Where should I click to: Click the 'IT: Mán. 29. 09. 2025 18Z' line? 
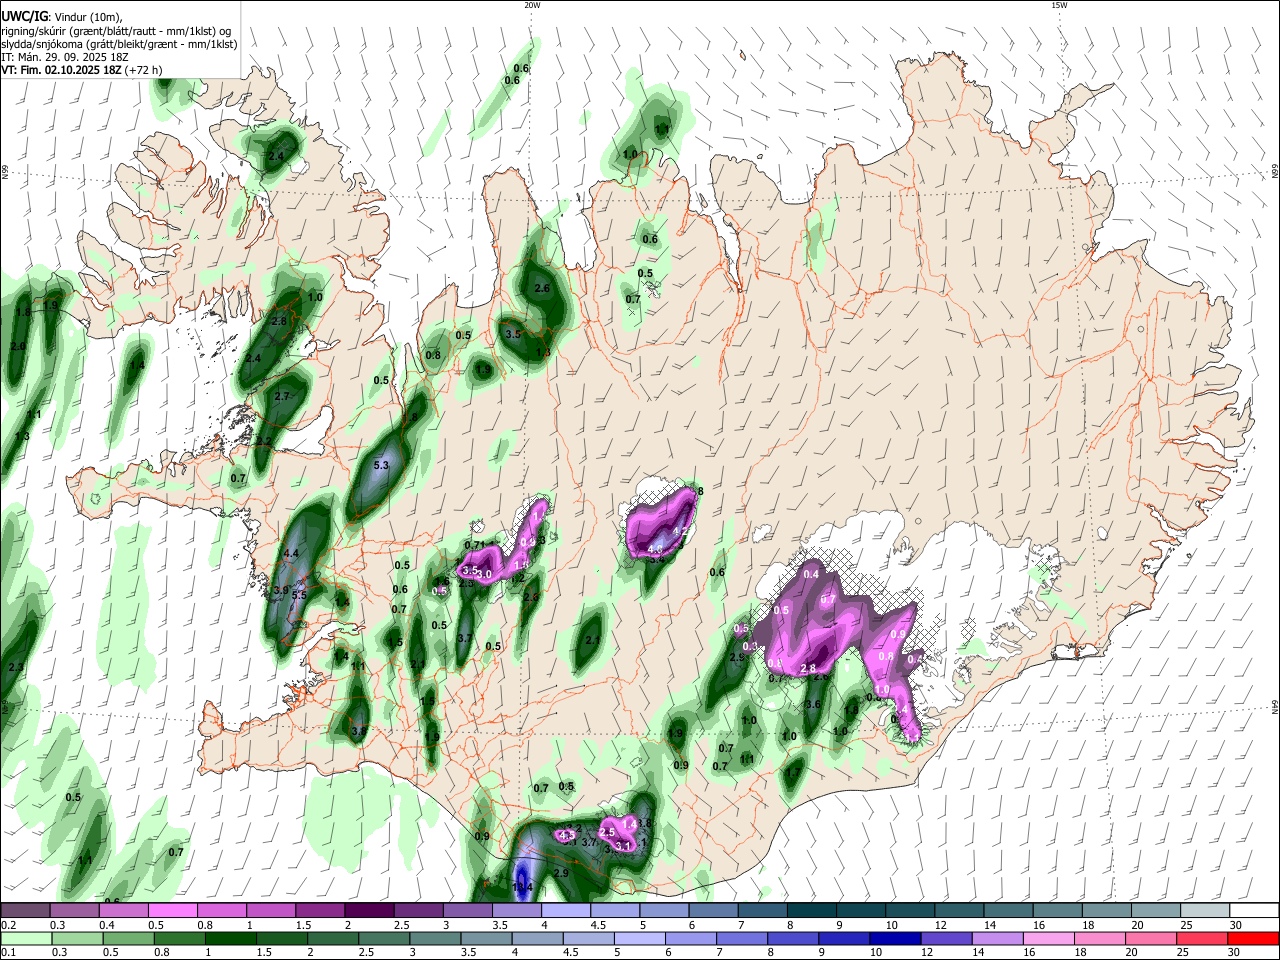click(x=65, y=57)
